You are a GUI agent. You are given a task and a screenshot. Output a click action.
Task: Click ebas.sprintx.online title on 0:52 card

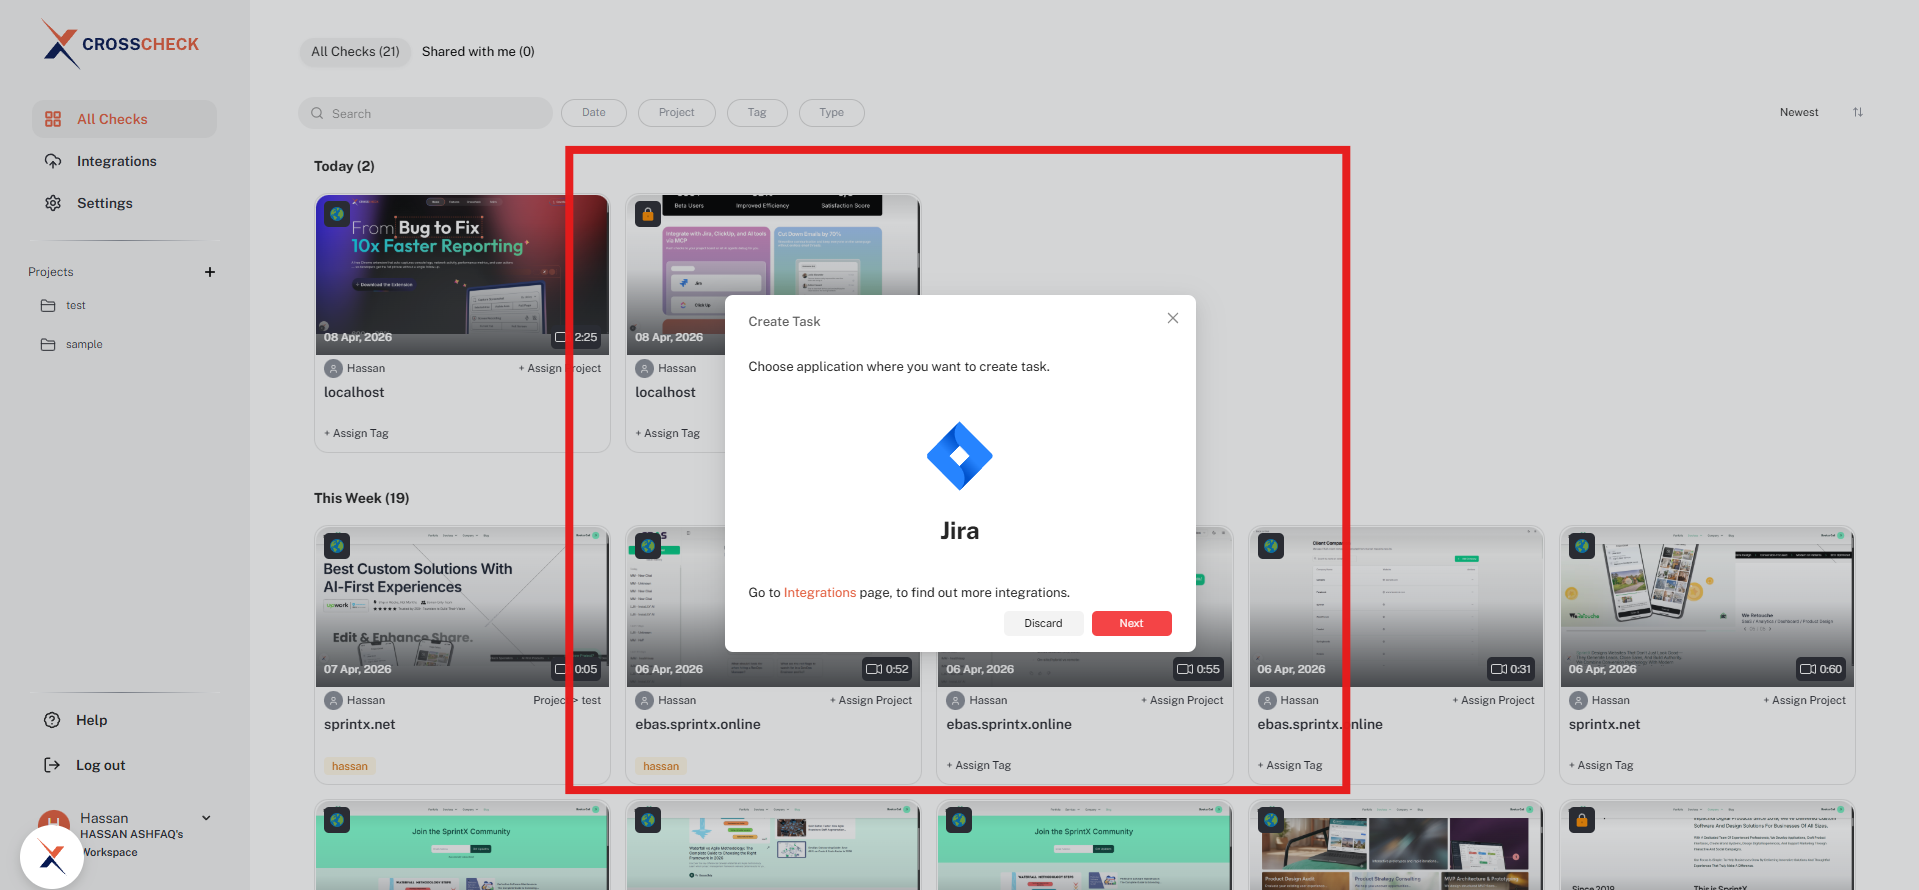698,724
